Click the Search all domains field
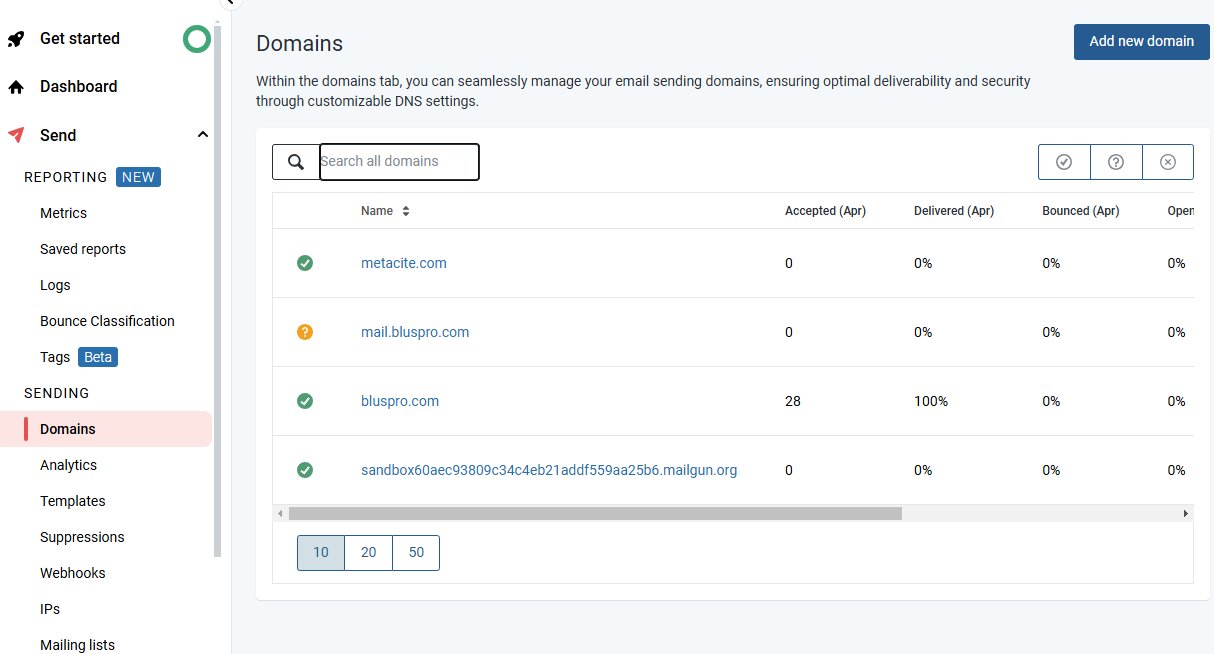The image size is (1214, 654). (x=399, y=162)
